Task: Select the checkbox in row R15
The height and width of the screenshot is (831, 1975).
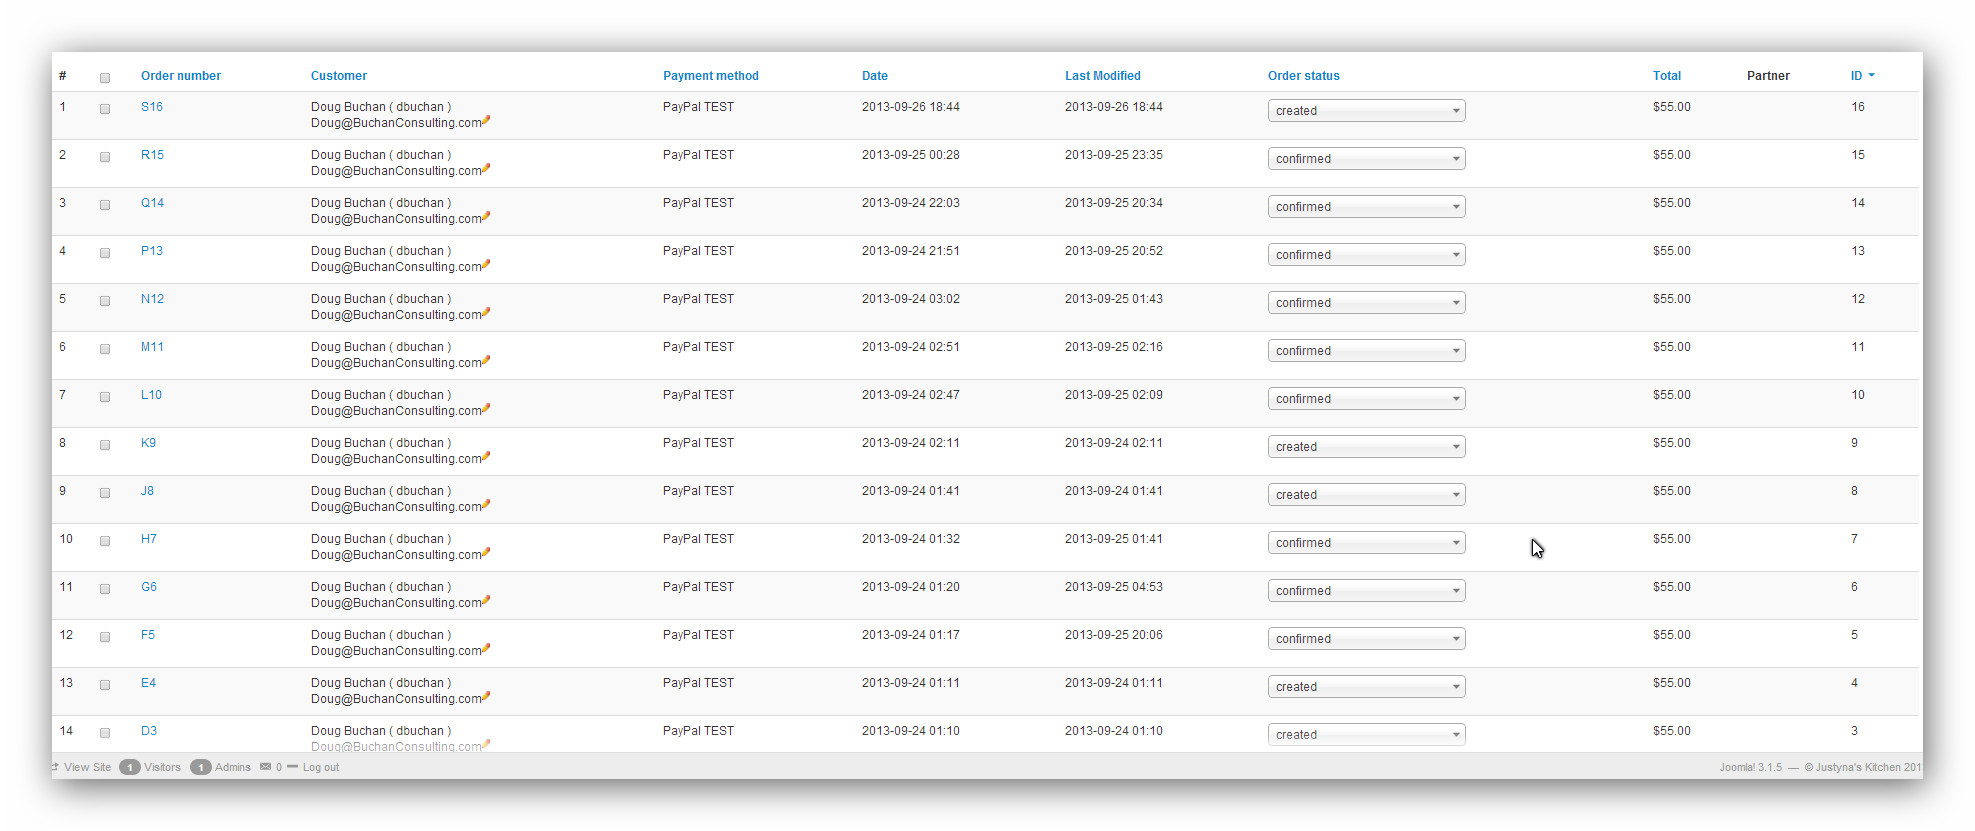Action: point(105,157)
